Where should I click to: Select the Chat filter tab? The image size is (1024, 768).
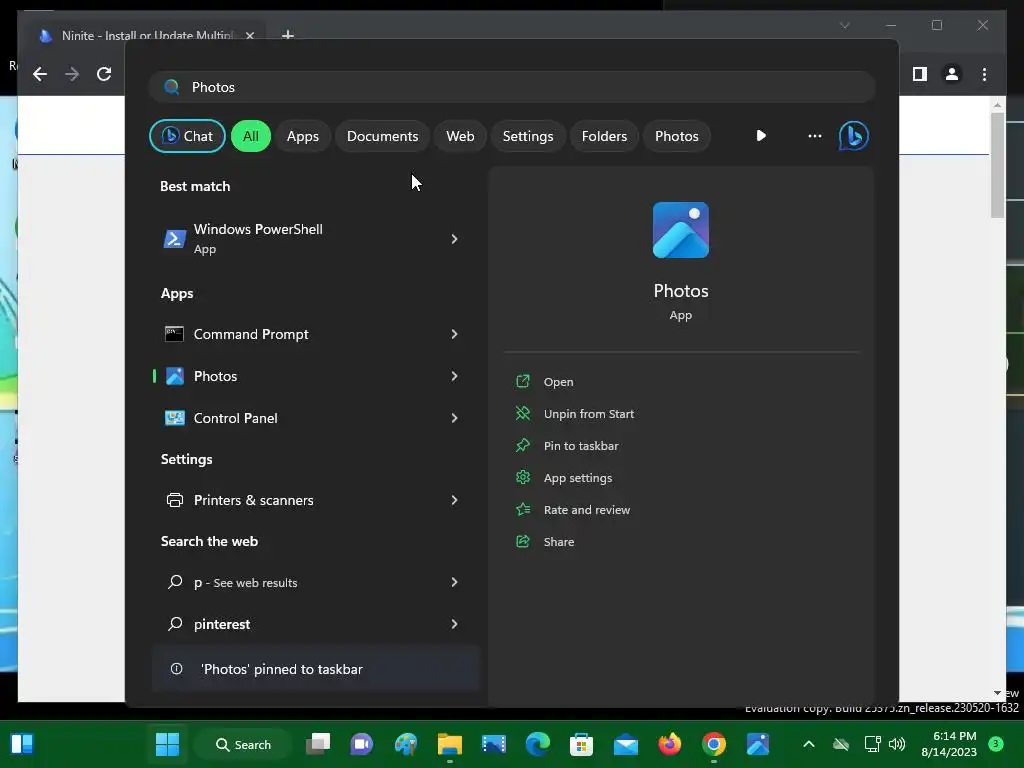pyautogui.click(x=187, y=136)
